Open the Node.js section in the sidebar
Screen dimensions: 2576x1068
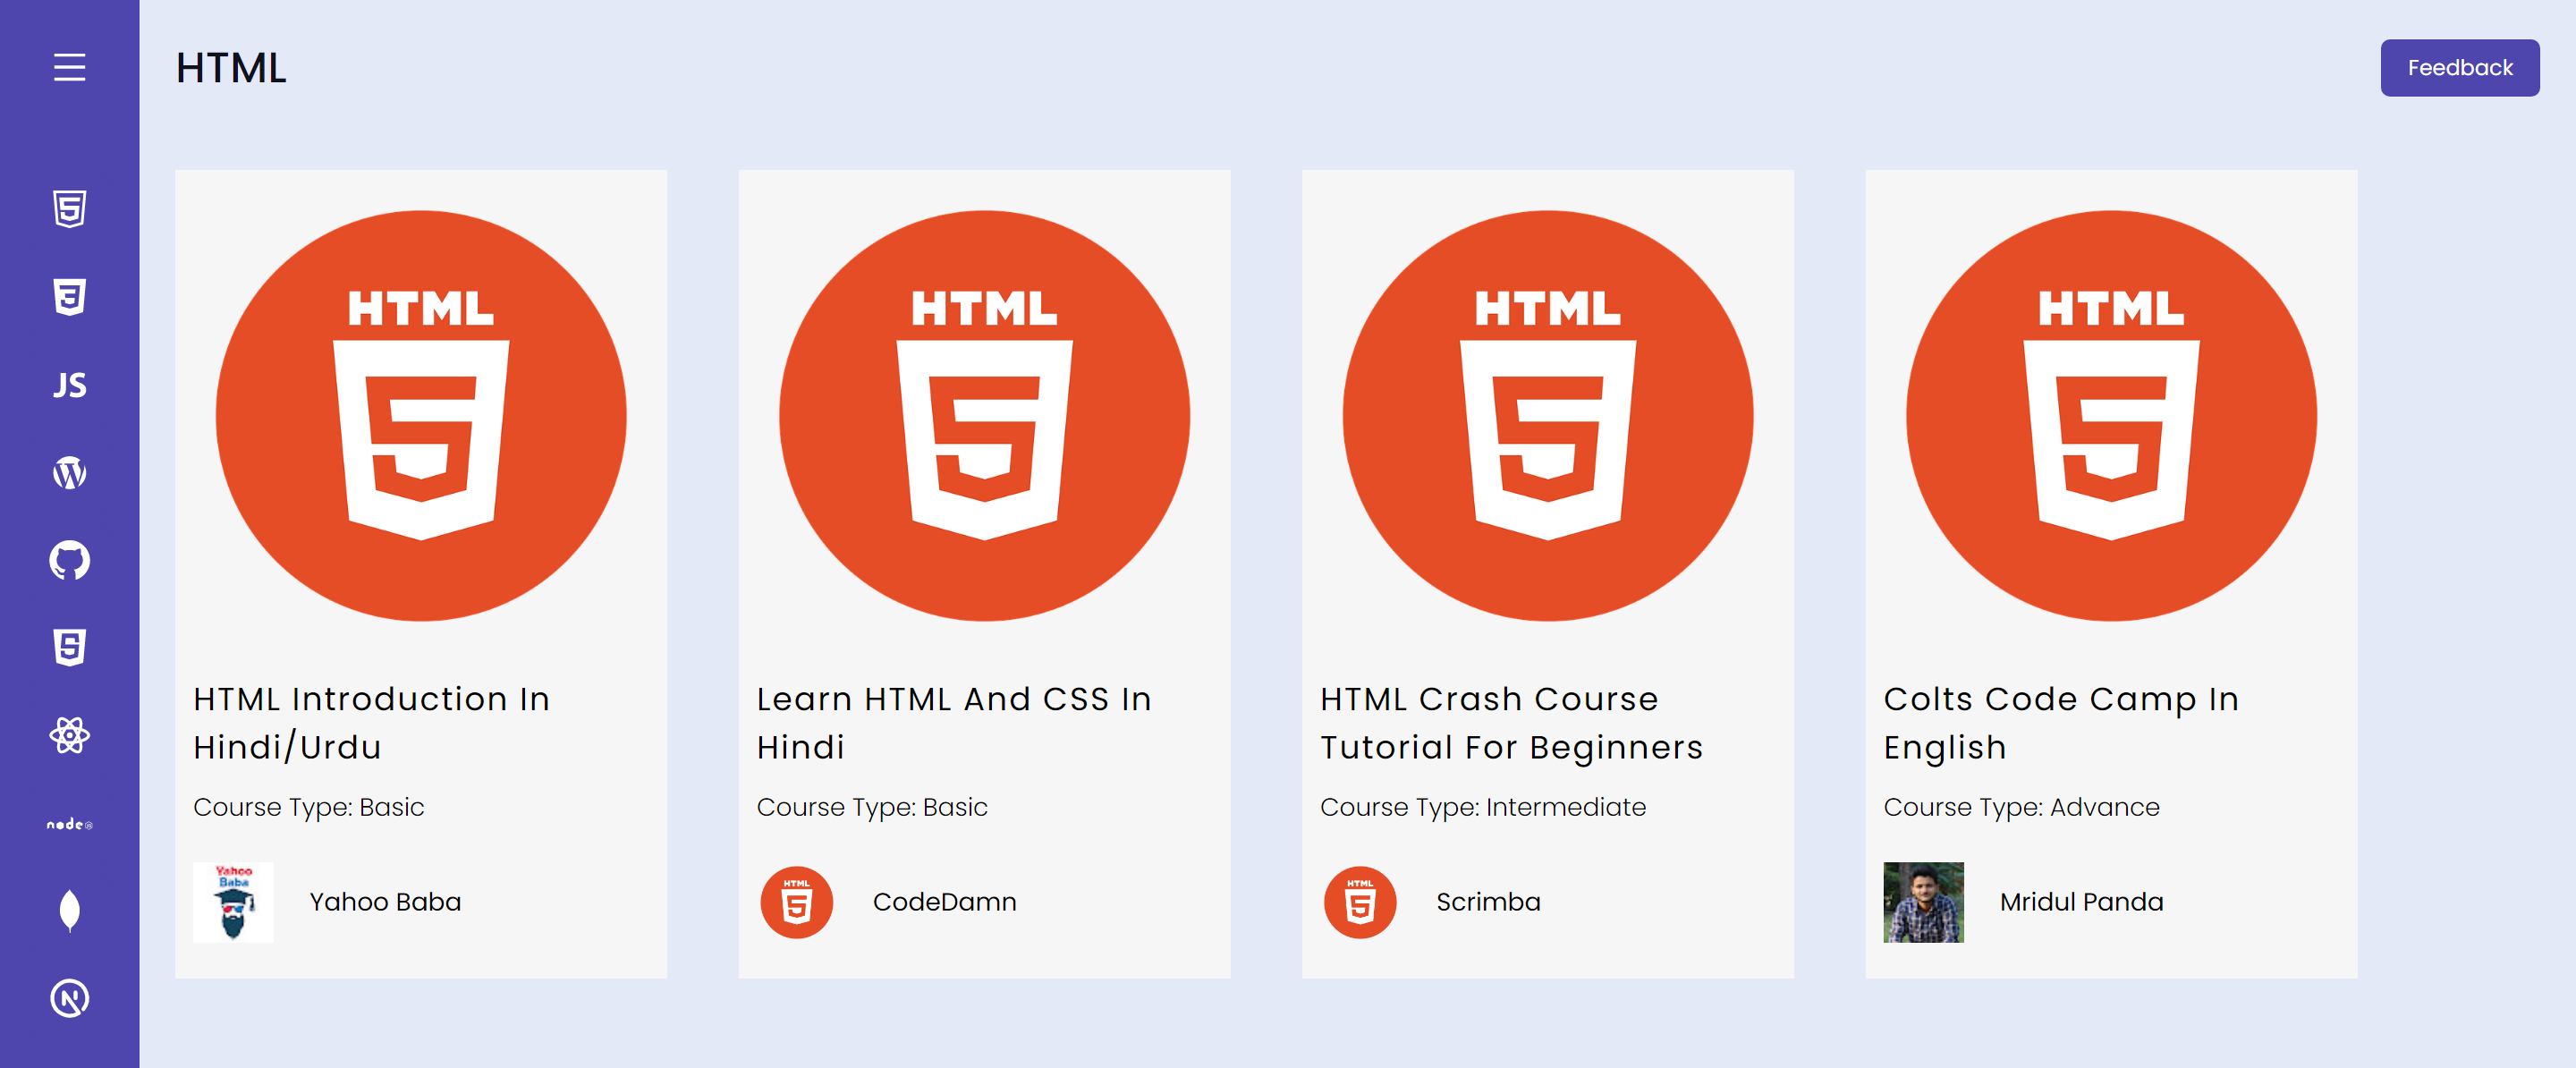pos(69,824)
